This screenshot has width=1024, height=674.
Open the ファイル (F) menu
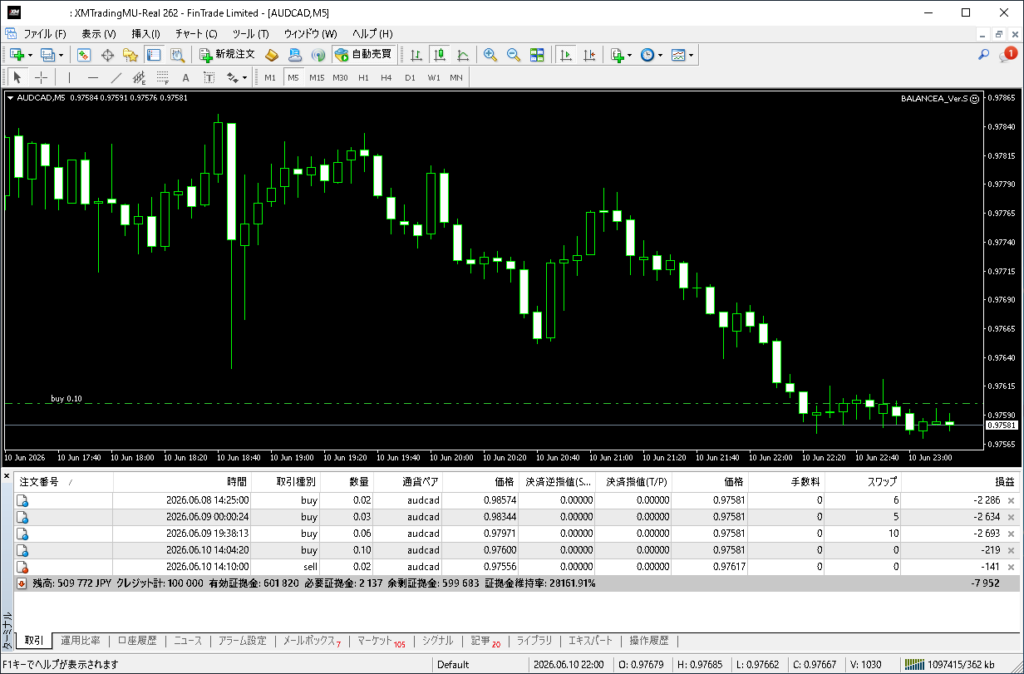tap(44, 33)
